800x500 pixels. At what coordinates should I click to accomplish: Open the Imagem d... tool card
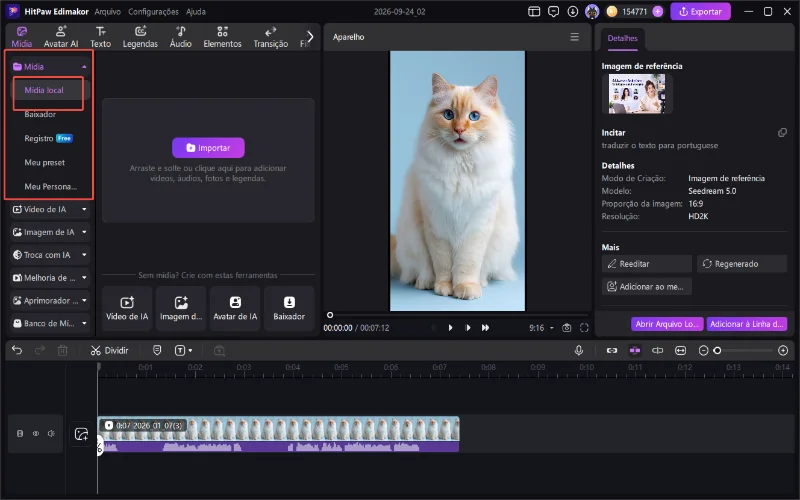(181, 308)
